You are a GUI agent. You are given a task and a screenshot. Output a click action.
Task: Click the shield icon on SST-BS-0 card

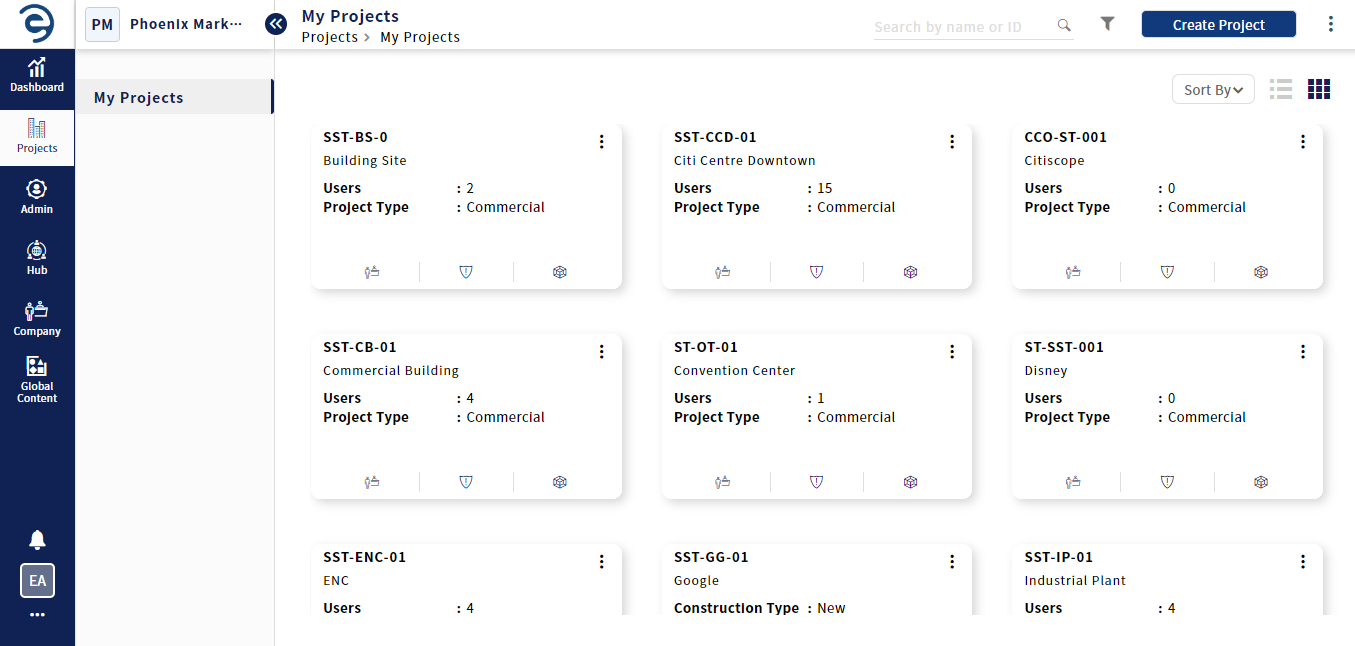(x=466, y=272)
